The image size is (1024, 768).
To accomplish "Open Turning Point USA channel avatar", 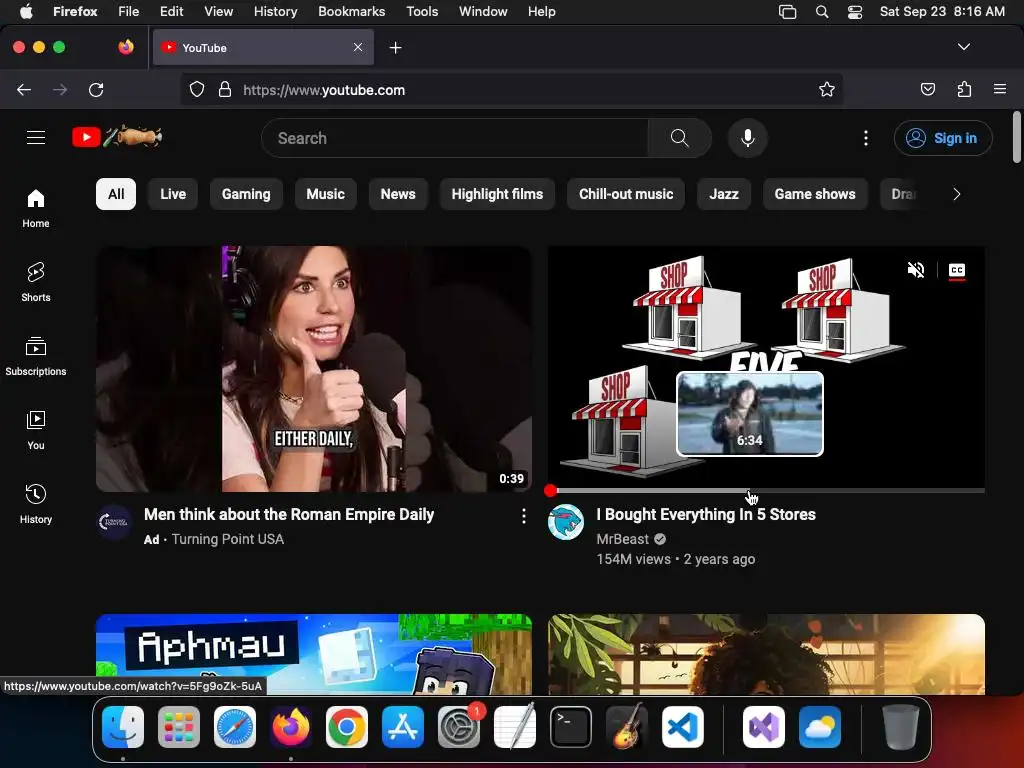I will click(114, 522).
